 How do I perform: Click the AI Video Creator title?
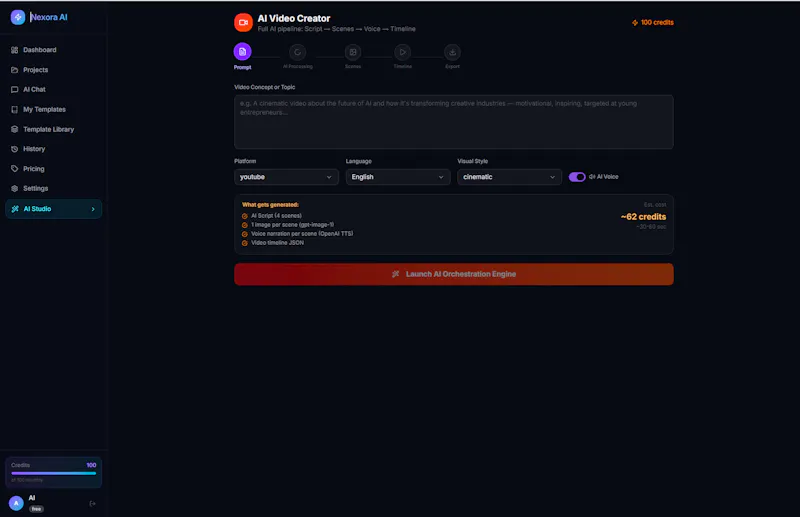(x=294, y=18)
